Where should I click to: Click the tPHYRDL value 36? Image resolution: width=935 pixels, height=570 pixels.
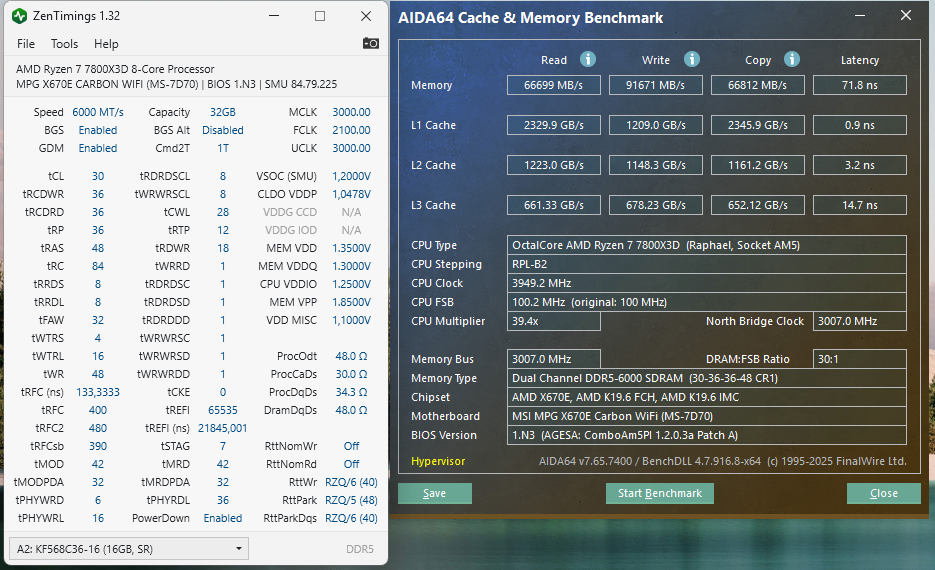[222, 500]
